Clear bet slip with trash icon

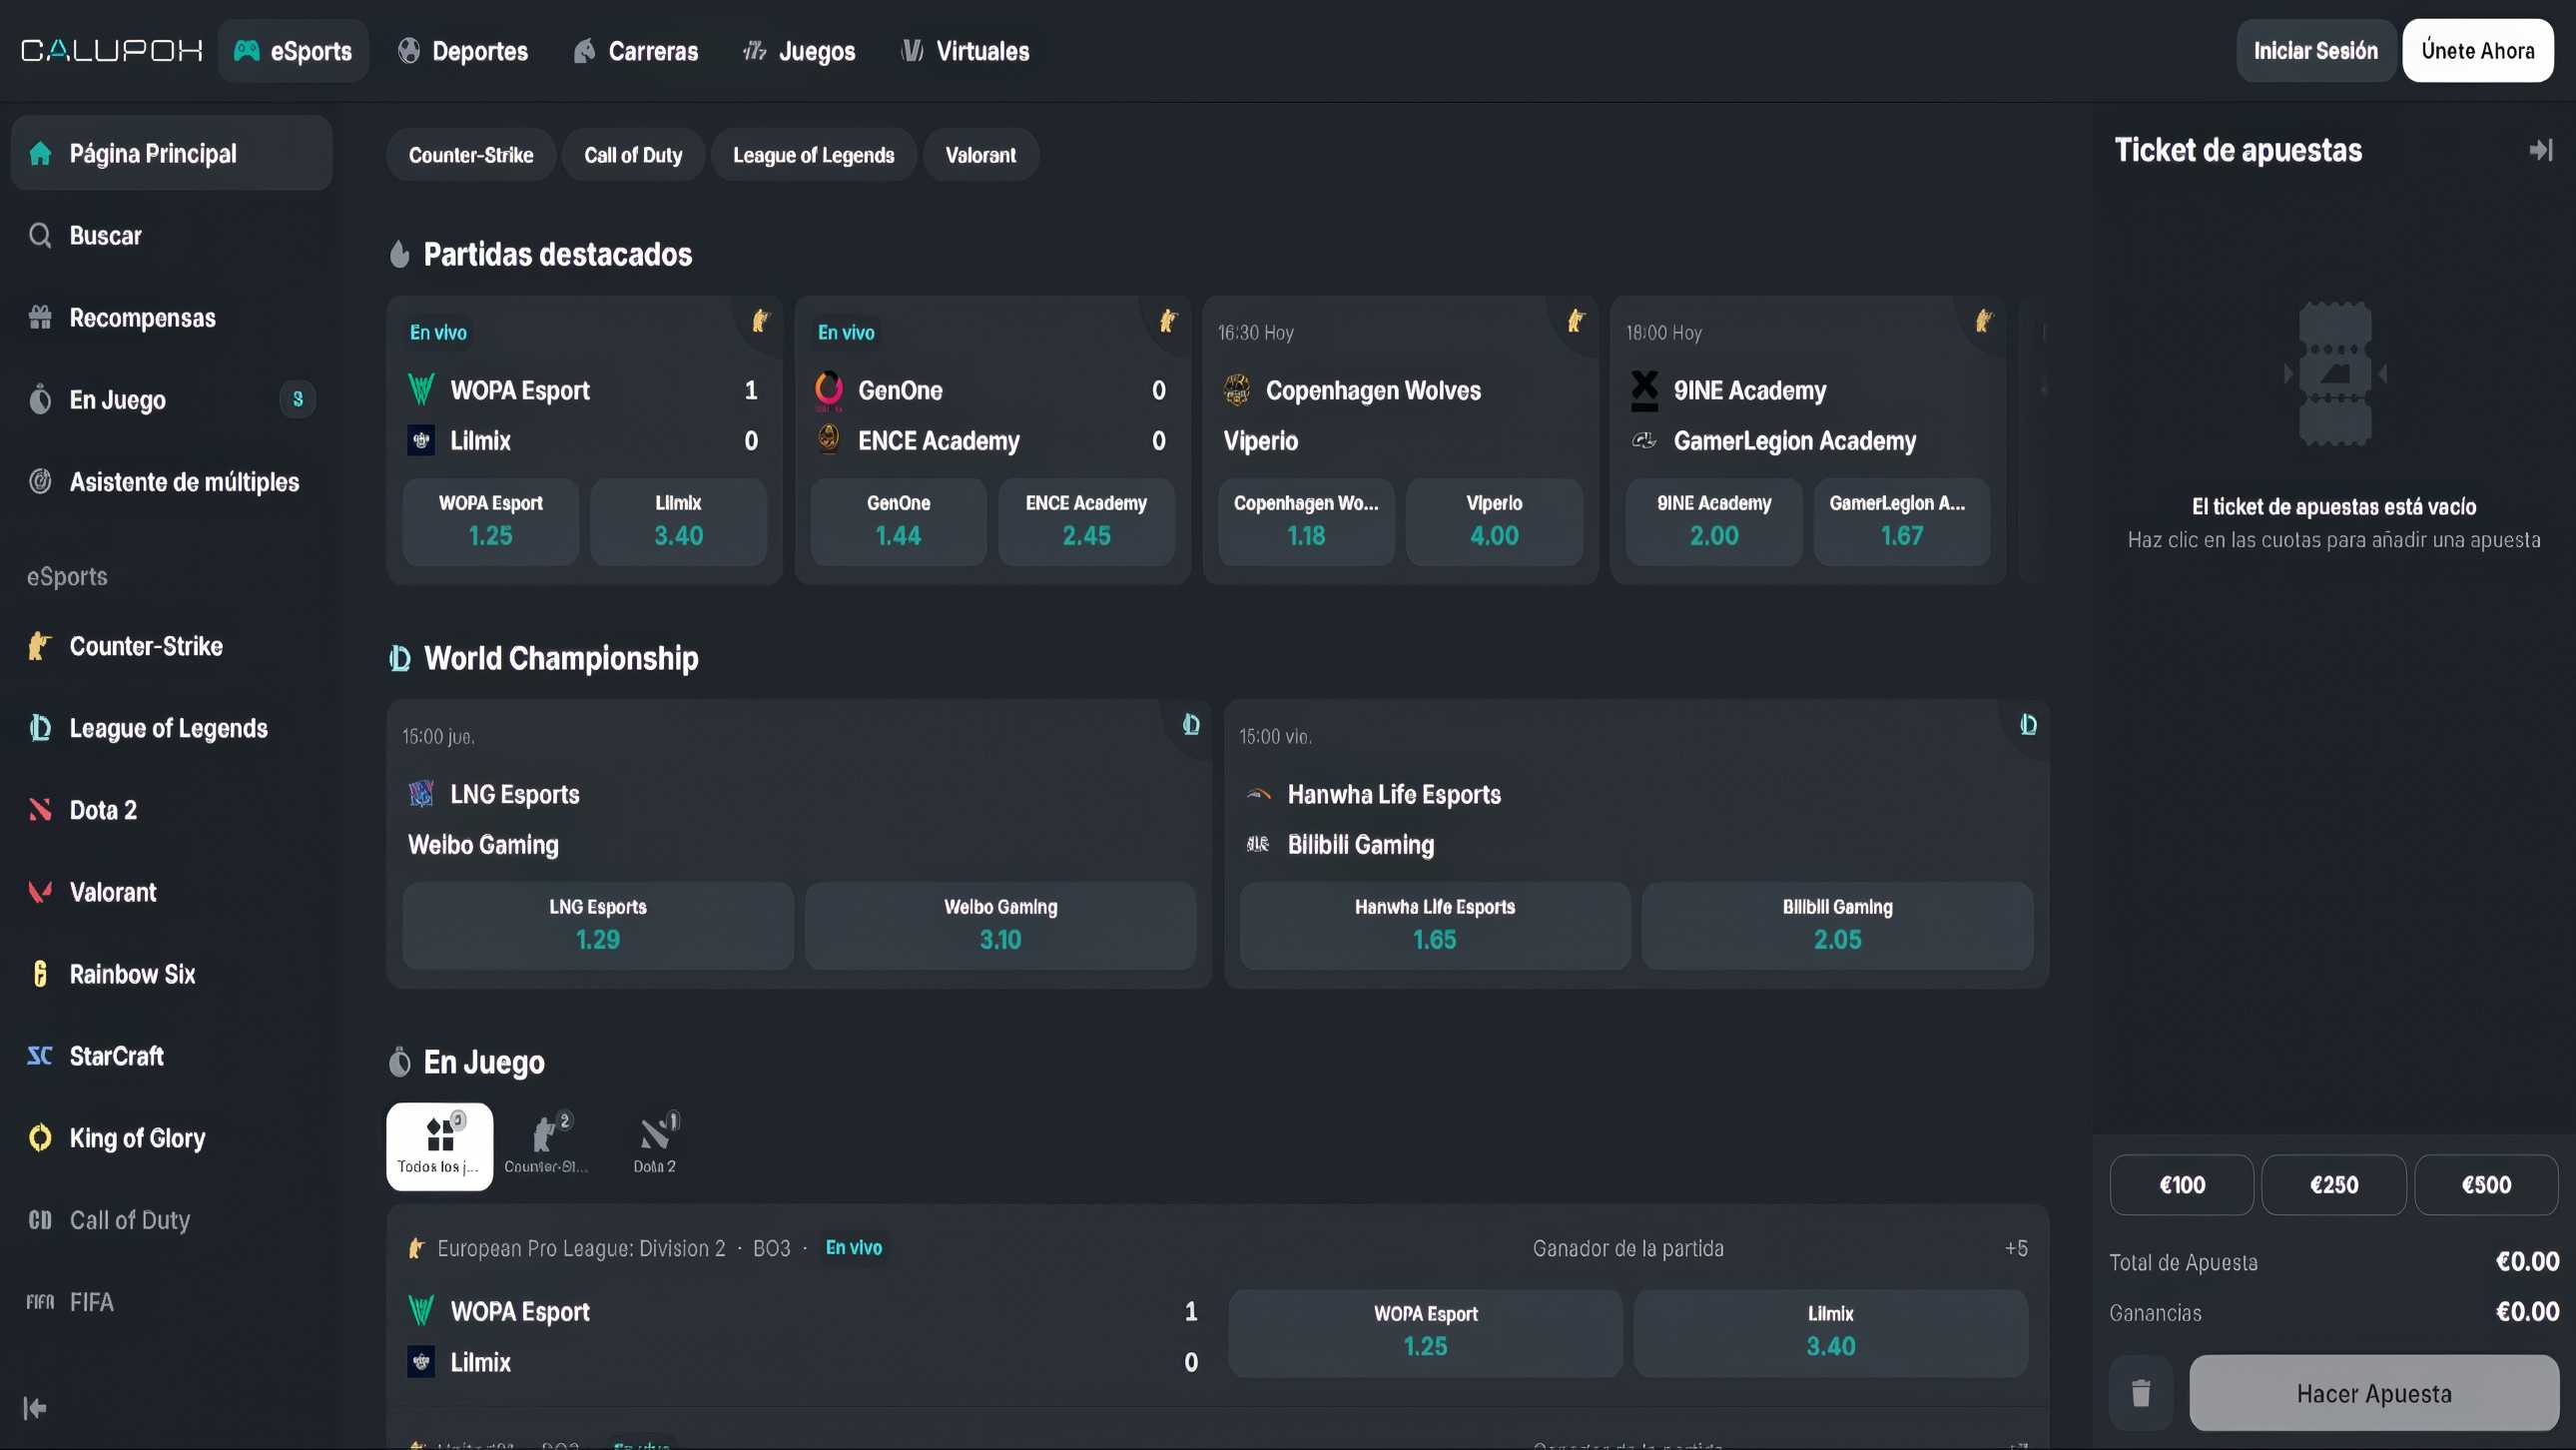click(2140, 1392)
